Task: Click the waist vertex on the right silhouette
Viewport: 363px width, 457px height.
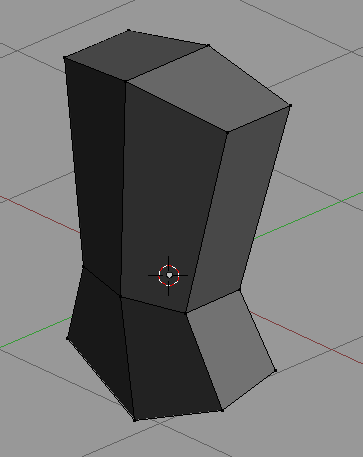Action: click(x=240, y=290)
